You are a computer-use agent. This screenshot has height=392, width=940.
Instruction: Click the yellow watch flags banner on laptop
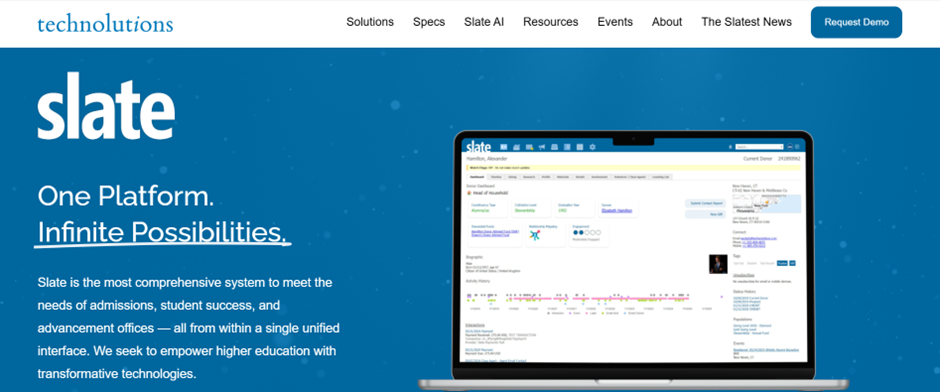click(x=633, y=168)
